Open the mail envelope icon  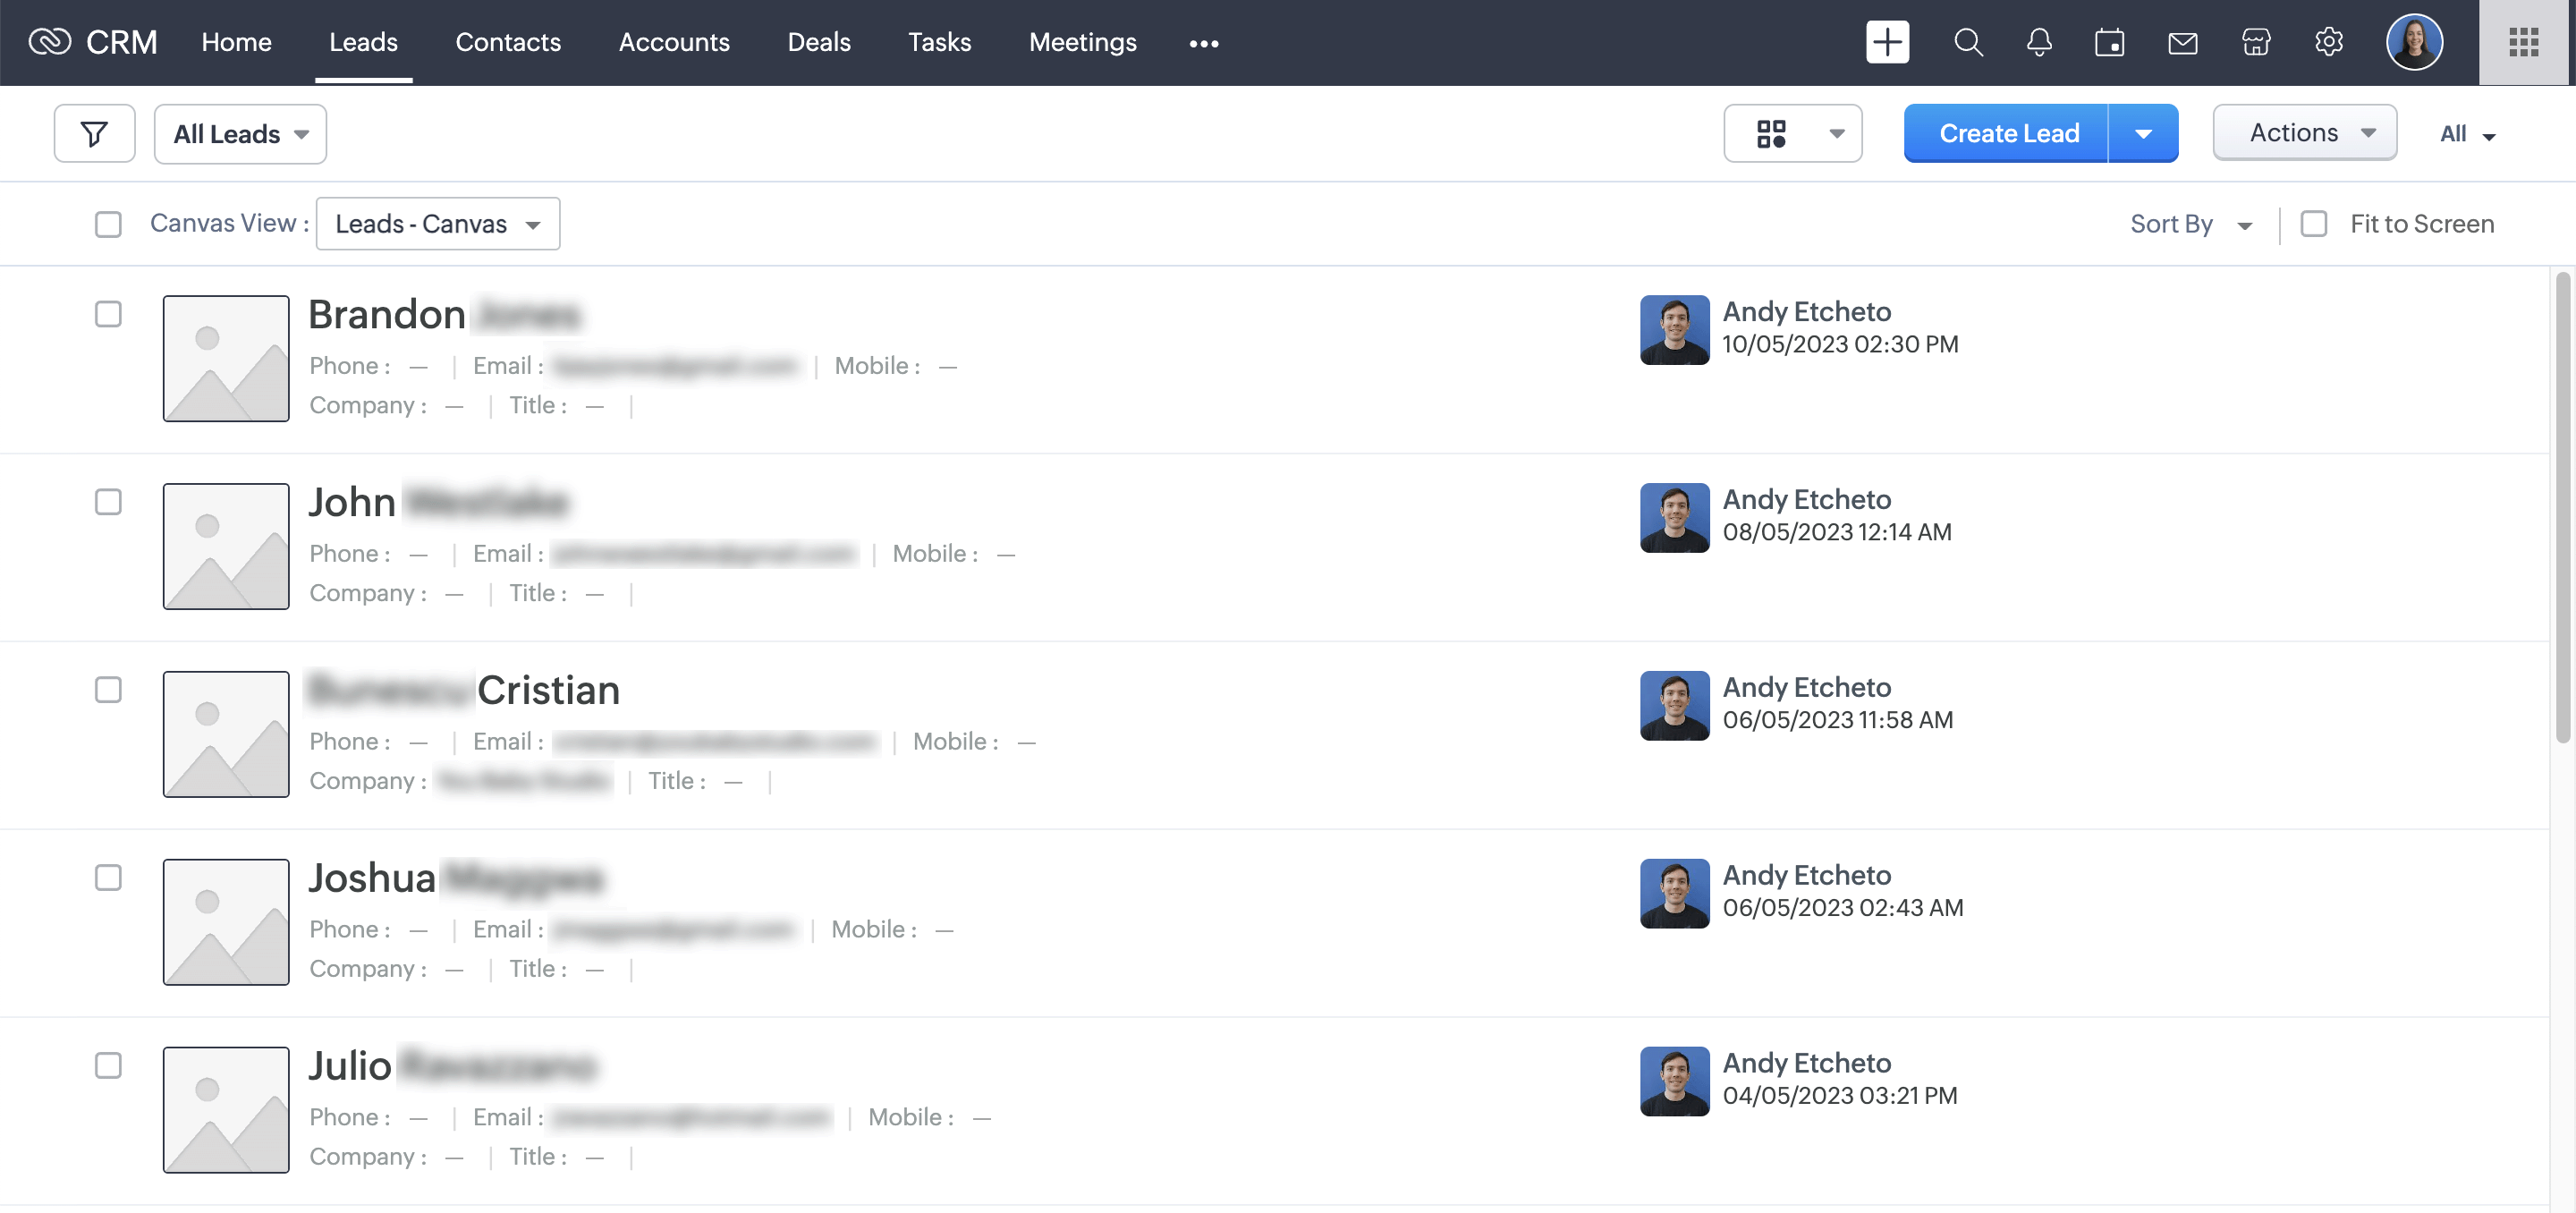[2182, 42]
